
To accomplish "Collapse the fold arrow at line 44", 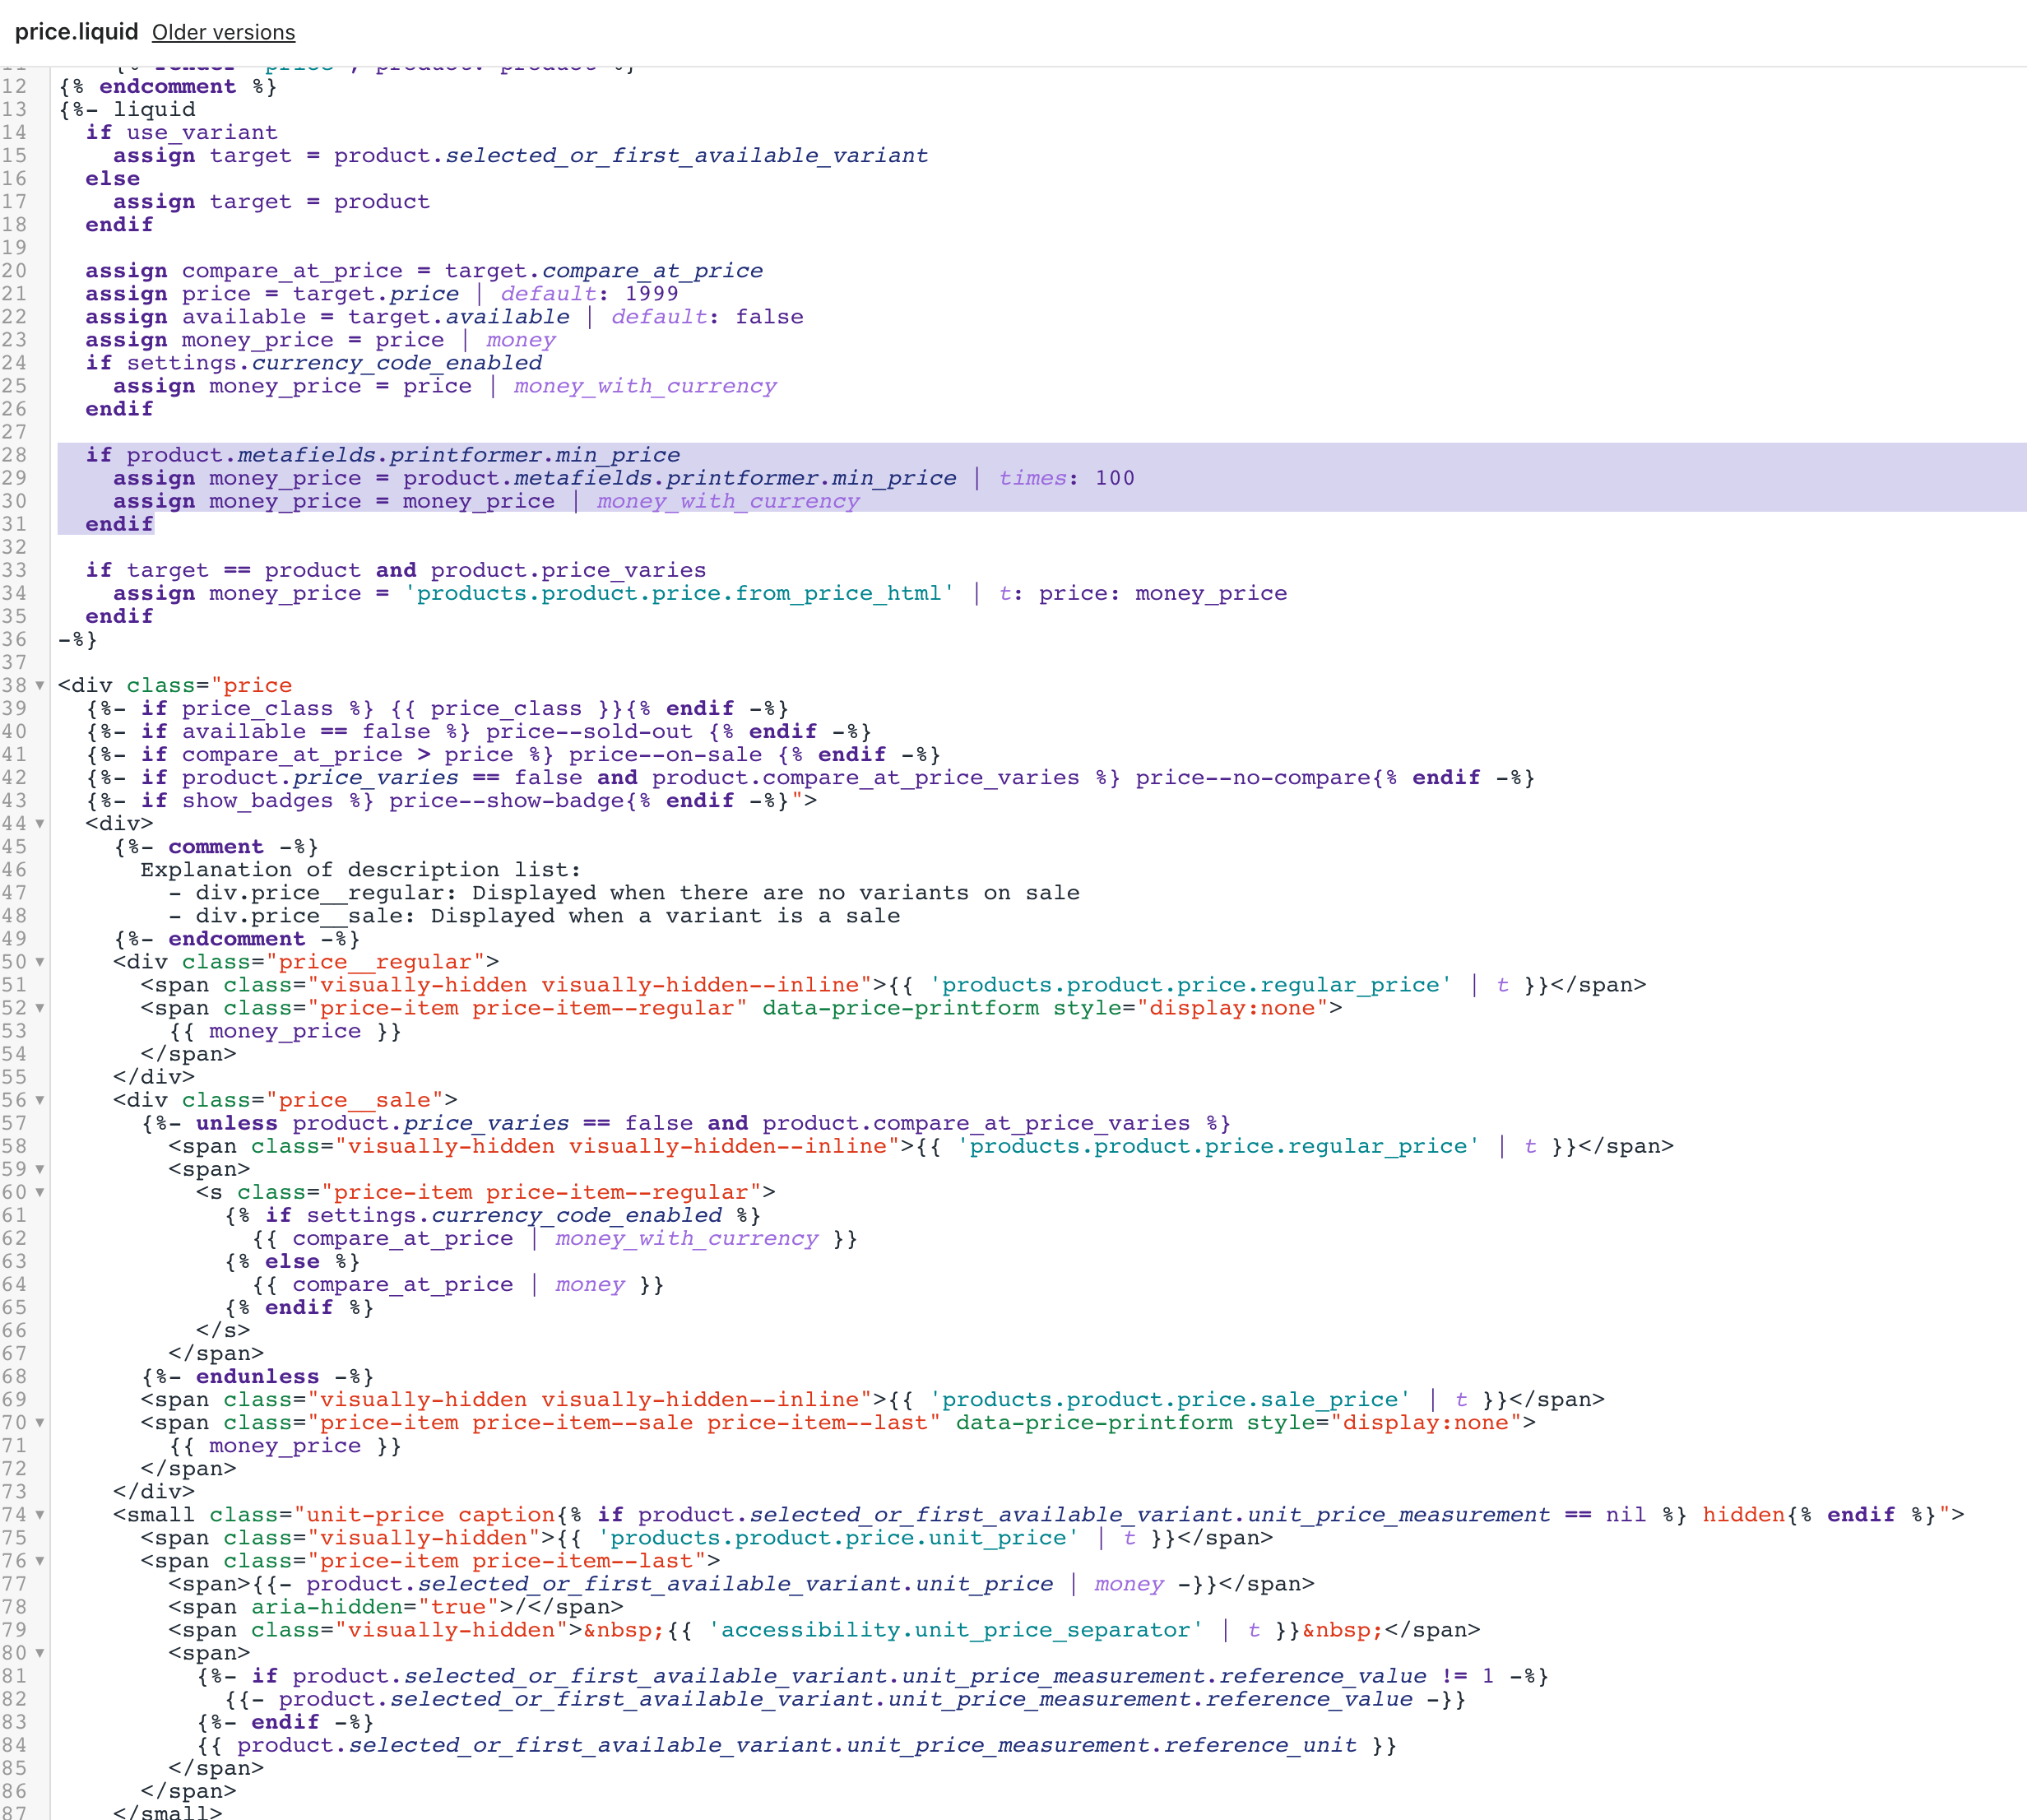I will (40, 824).
